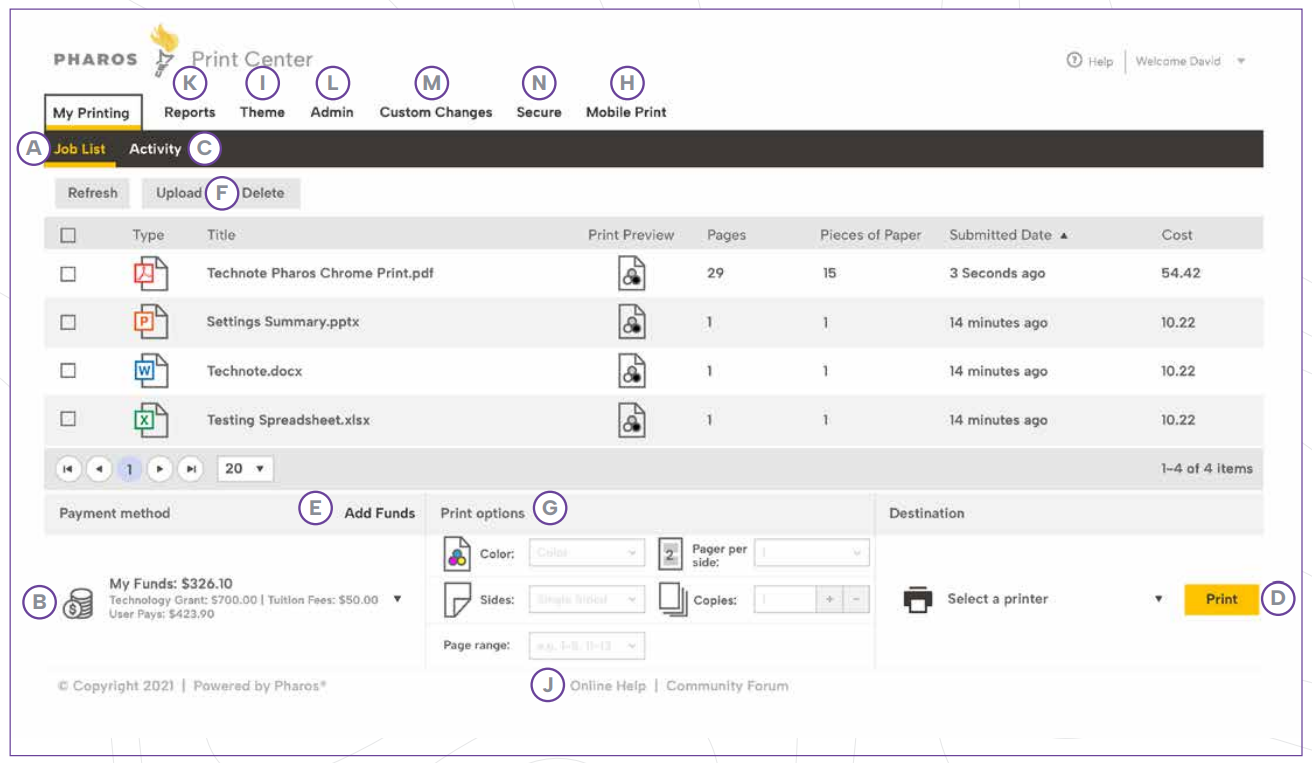Viewport: 1312px width, 763px height.
Task: Go to the last page of results
Action: [x=190, y=468]
